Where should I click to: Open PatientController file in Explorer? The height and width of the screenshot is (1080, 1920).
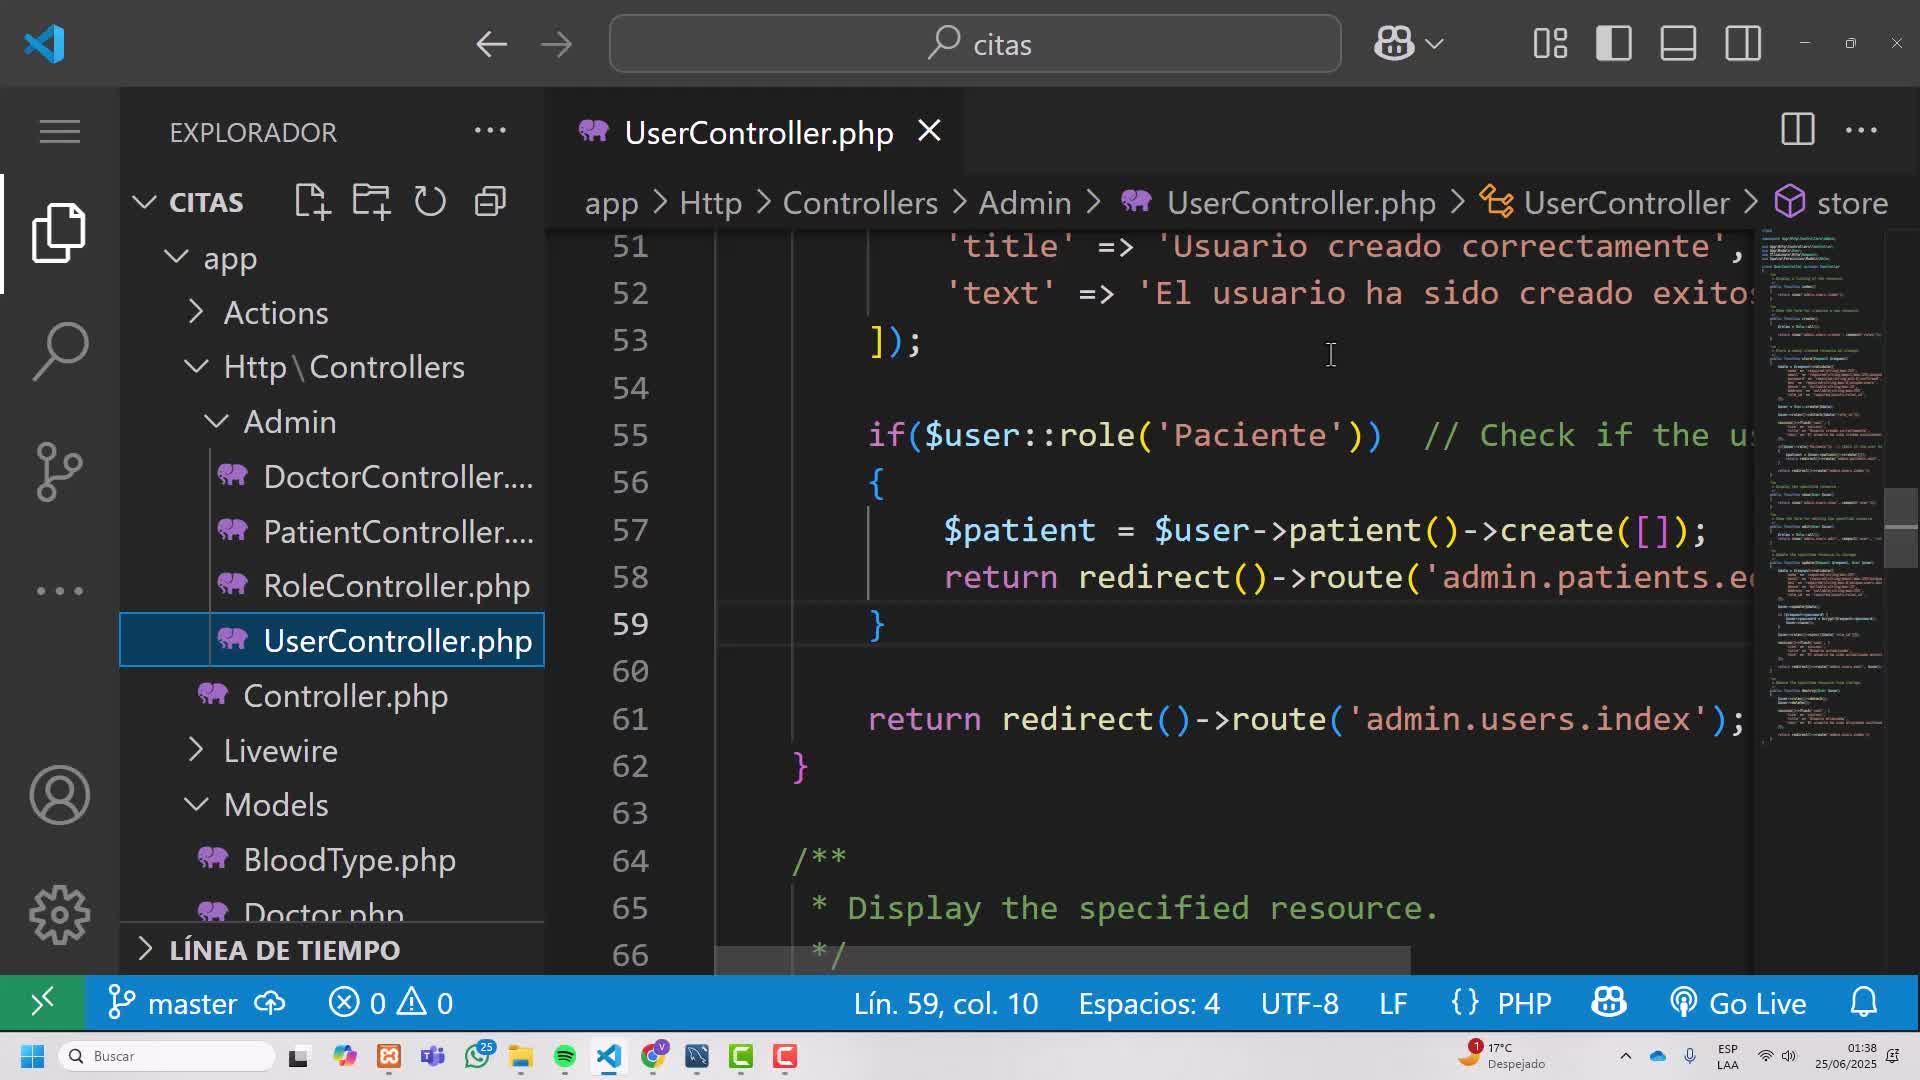coord(332,531)
